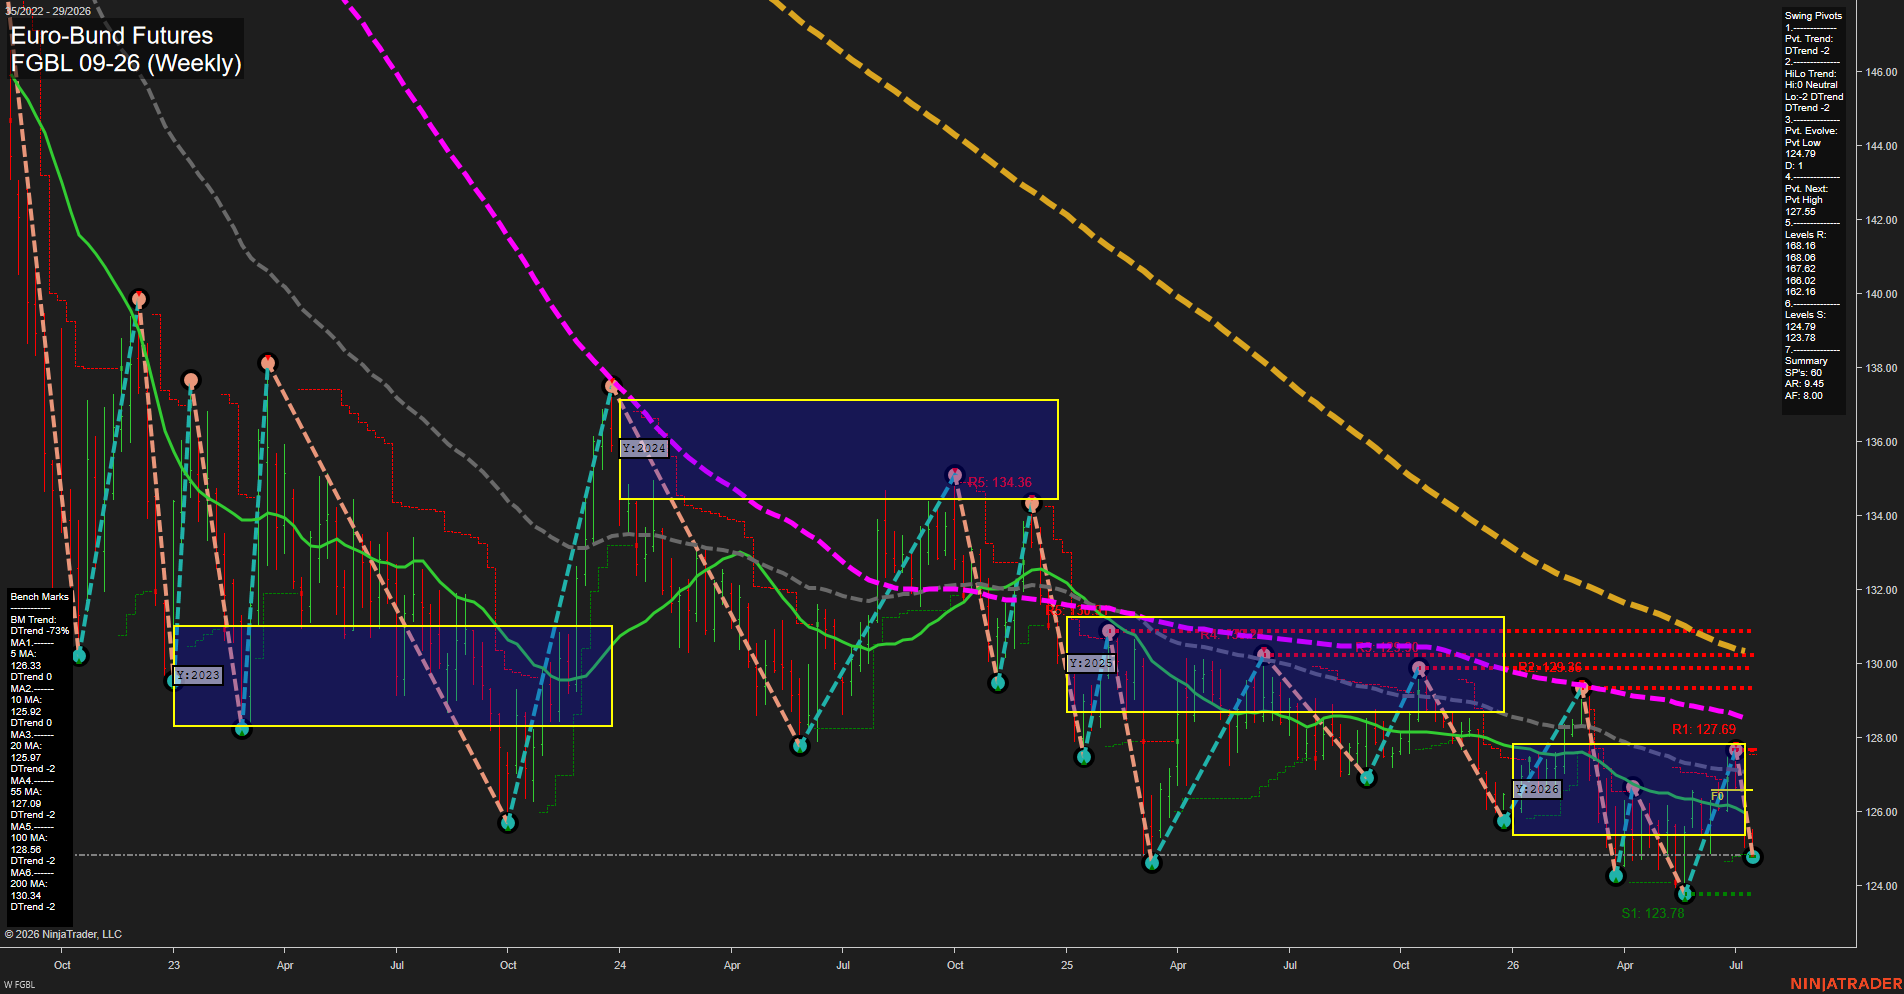Click the DTrend -73% value
The width and height of the screenshot is (1904, 994).
click(40, 631)
